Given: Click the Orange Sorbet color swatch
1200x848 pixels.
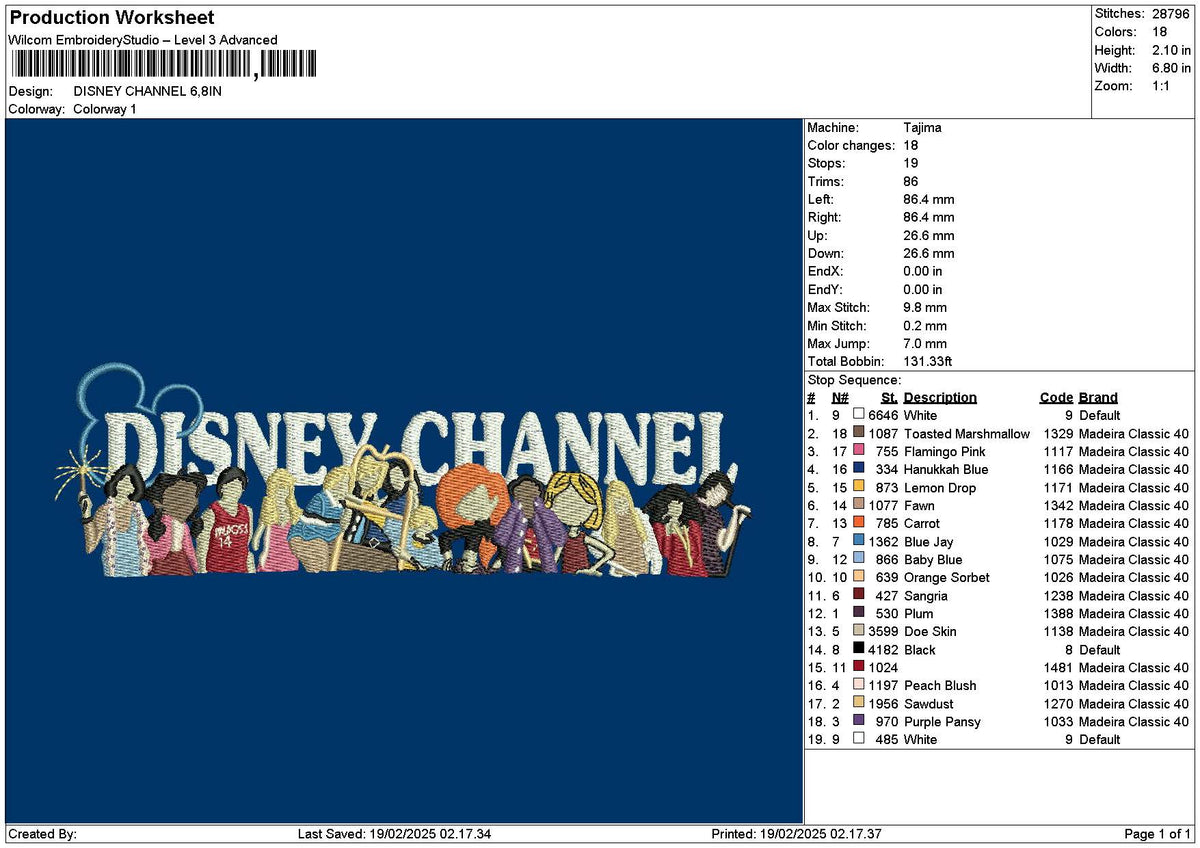Looking at the screenshot, I should click(858, 577).
